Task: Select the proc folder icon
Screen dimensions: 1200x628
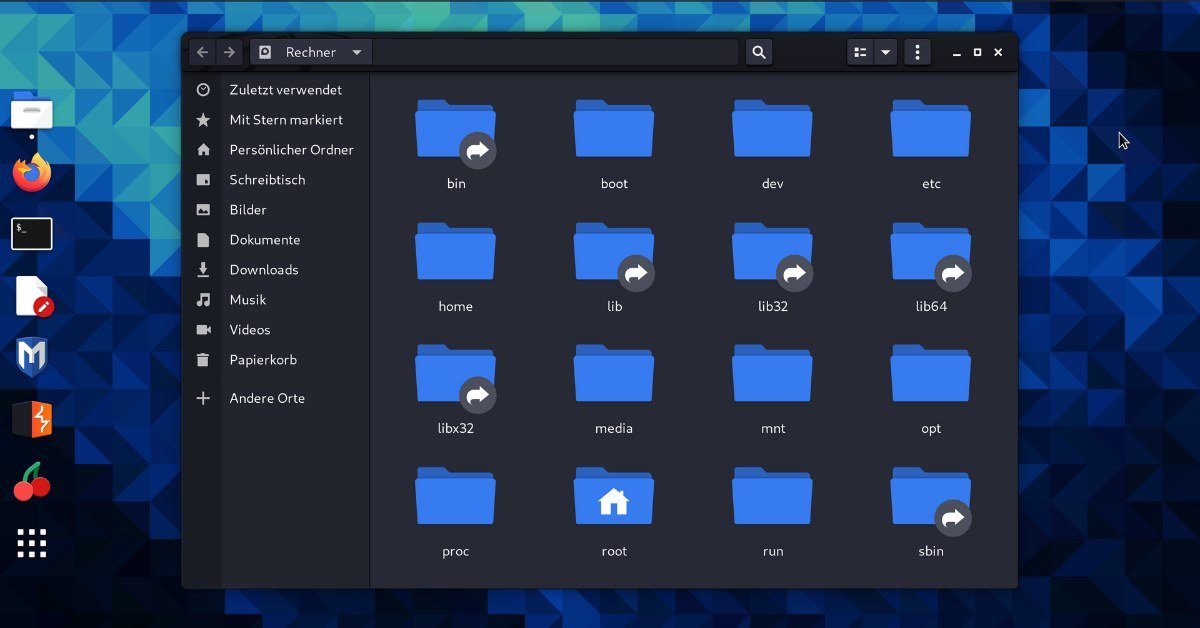Action: pos(455,497)
